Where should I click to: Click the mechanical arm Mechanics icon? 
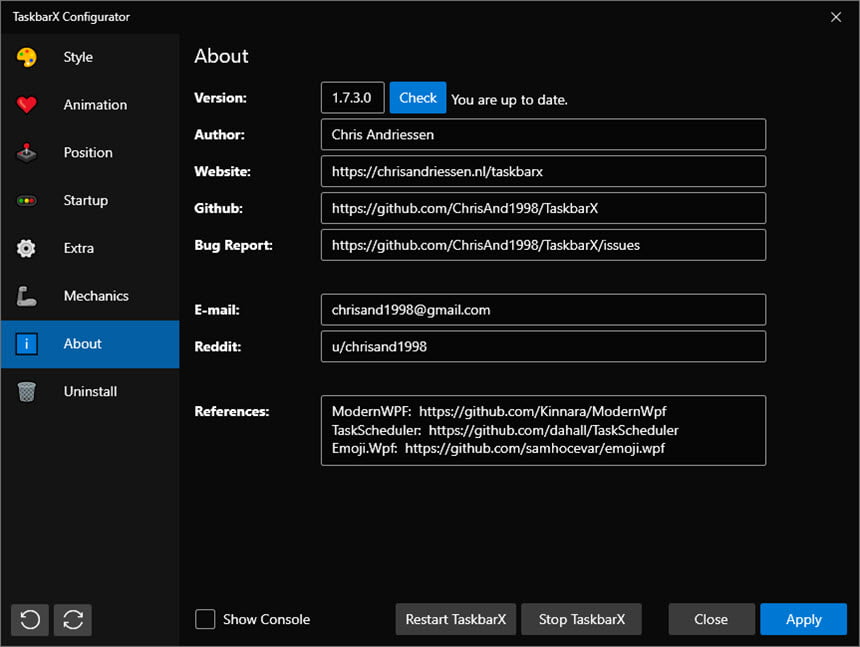click(x=26, y=296)
